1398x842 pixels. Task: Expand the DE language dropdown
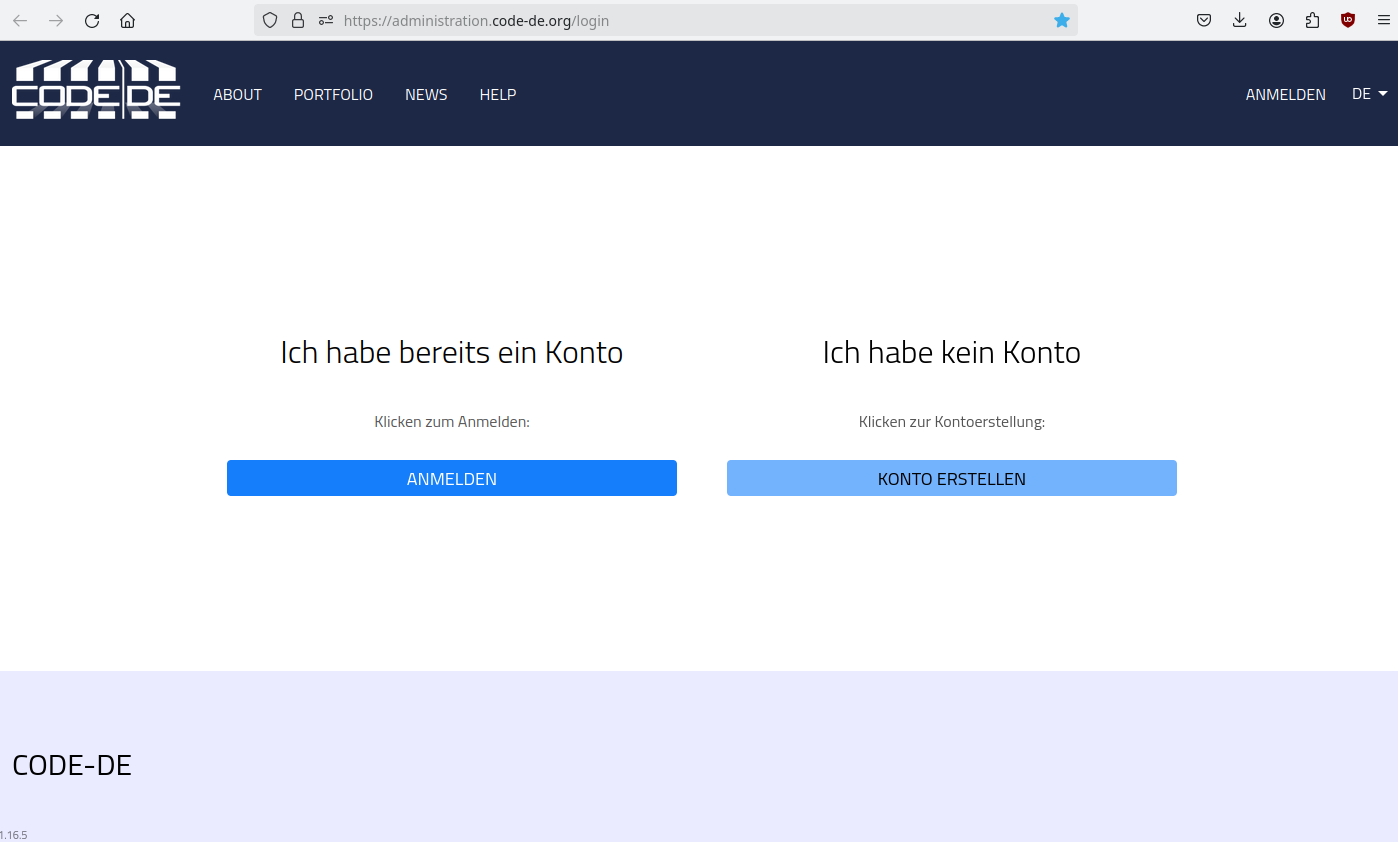pos(1369,94)
